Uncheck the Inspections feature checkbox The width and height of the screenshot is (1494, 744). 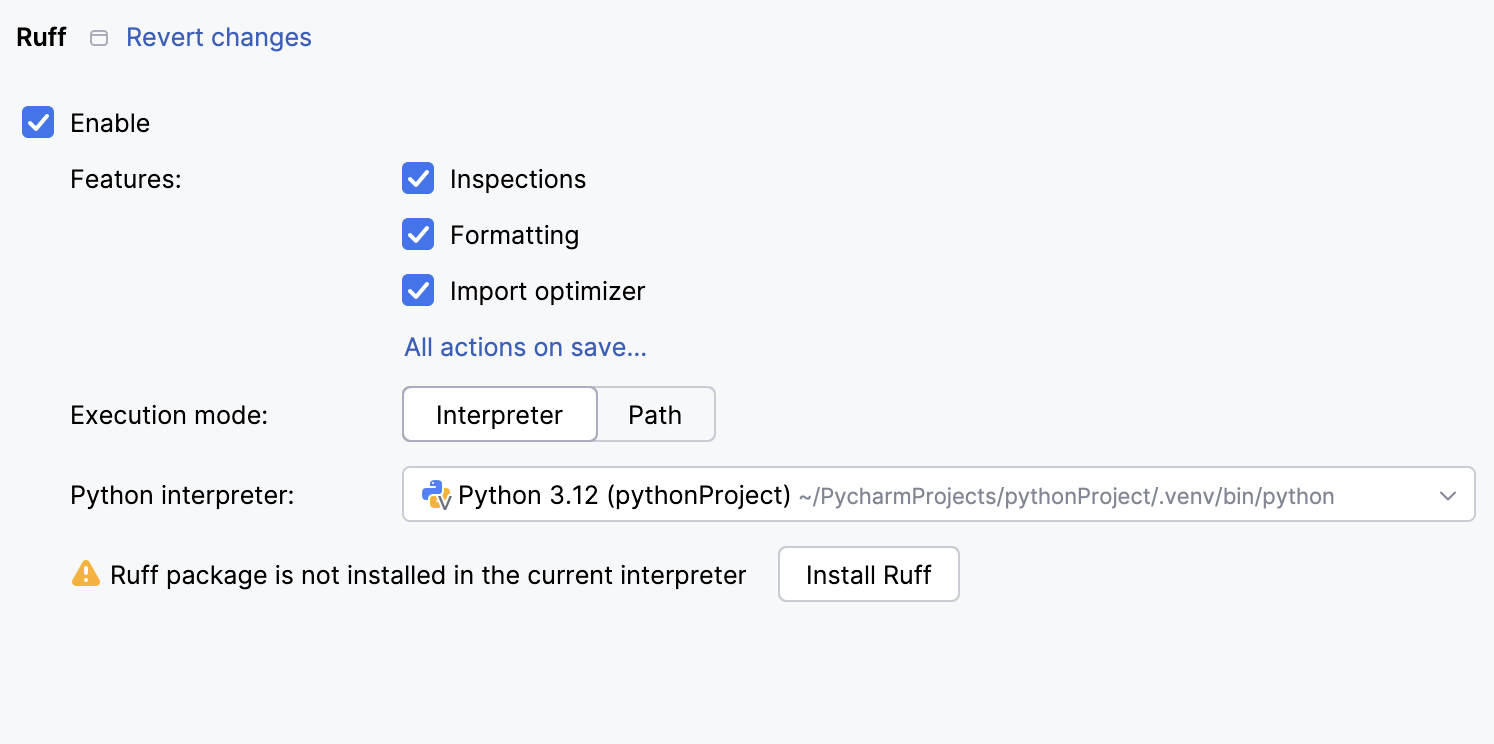(418, 179)
